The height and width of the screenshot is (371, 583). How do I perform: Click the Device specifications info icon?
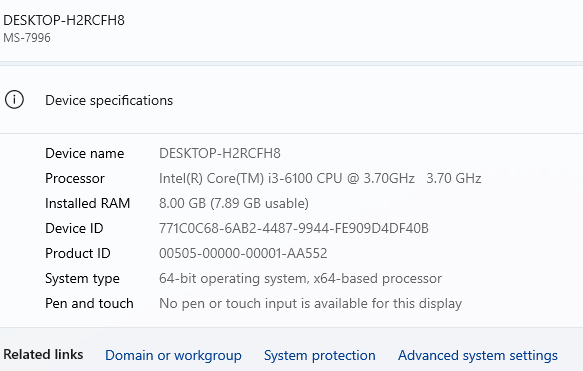(14, 100)
